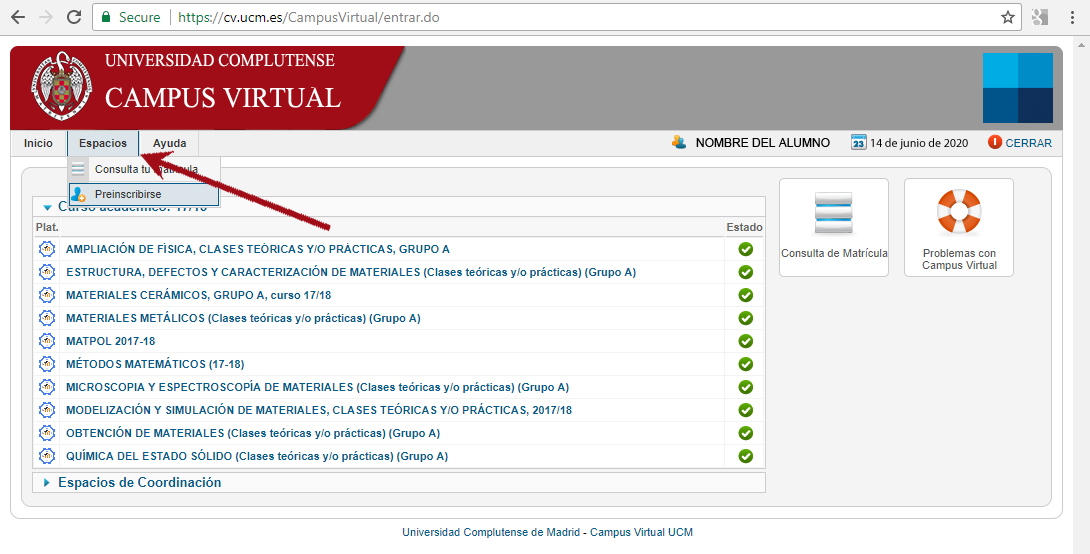The image size is (1090, 554).
Task: Select Consulta tu matrícula menu entry
Action: (144, 169)
